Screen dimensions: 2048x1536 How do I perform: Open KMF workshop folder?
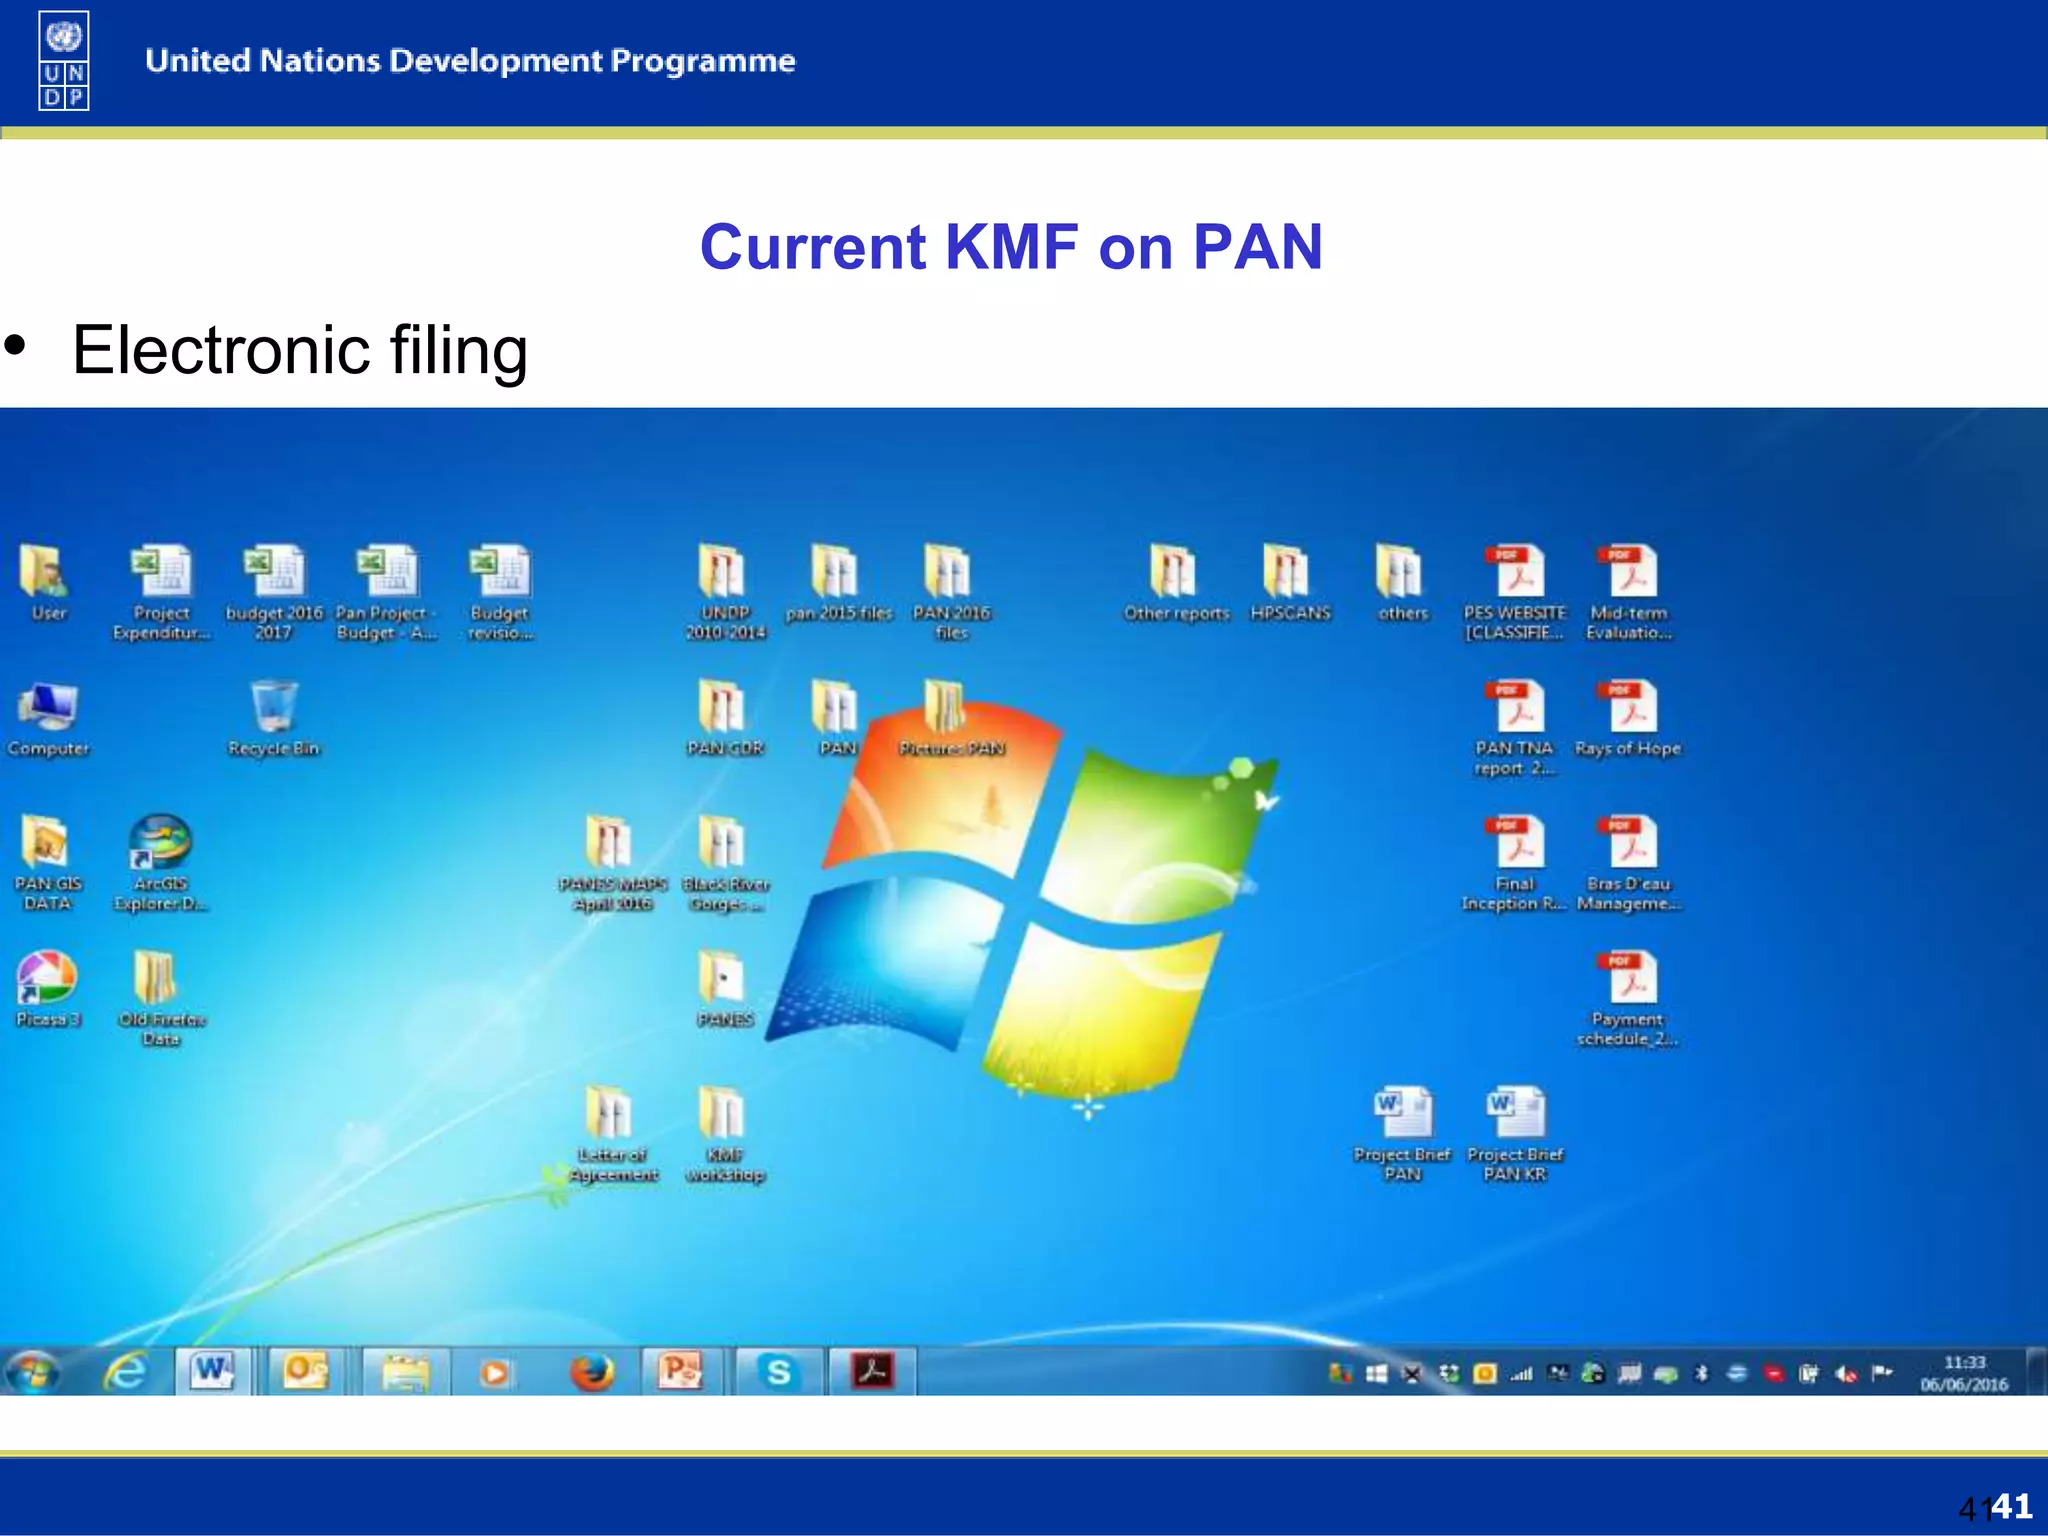pos(723,1113)
